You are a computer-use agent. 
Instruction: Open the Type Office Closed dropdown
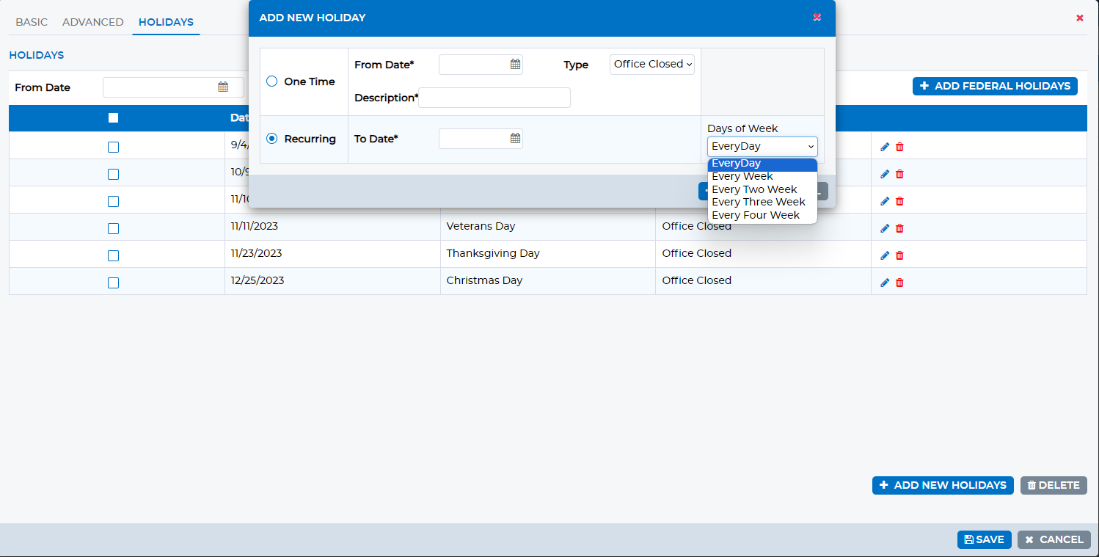pyautogui.click(x=652, y=64)
